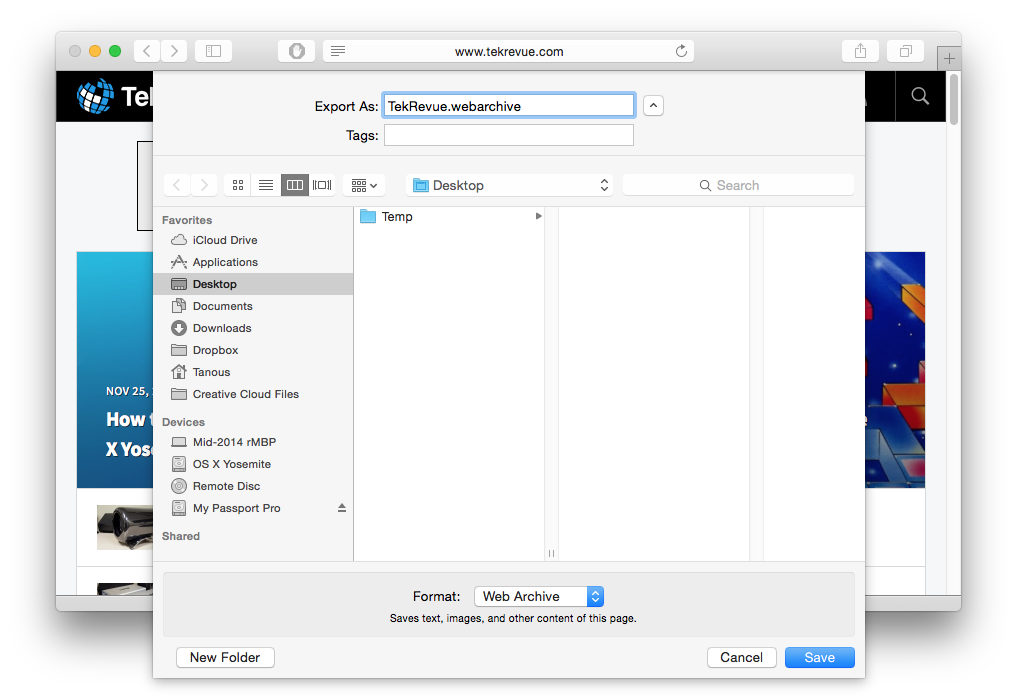Image resolution: width=1017 pixels, height=699 pixels.
Task: Click the TekRevue site search magnifier
Action: 920,96
